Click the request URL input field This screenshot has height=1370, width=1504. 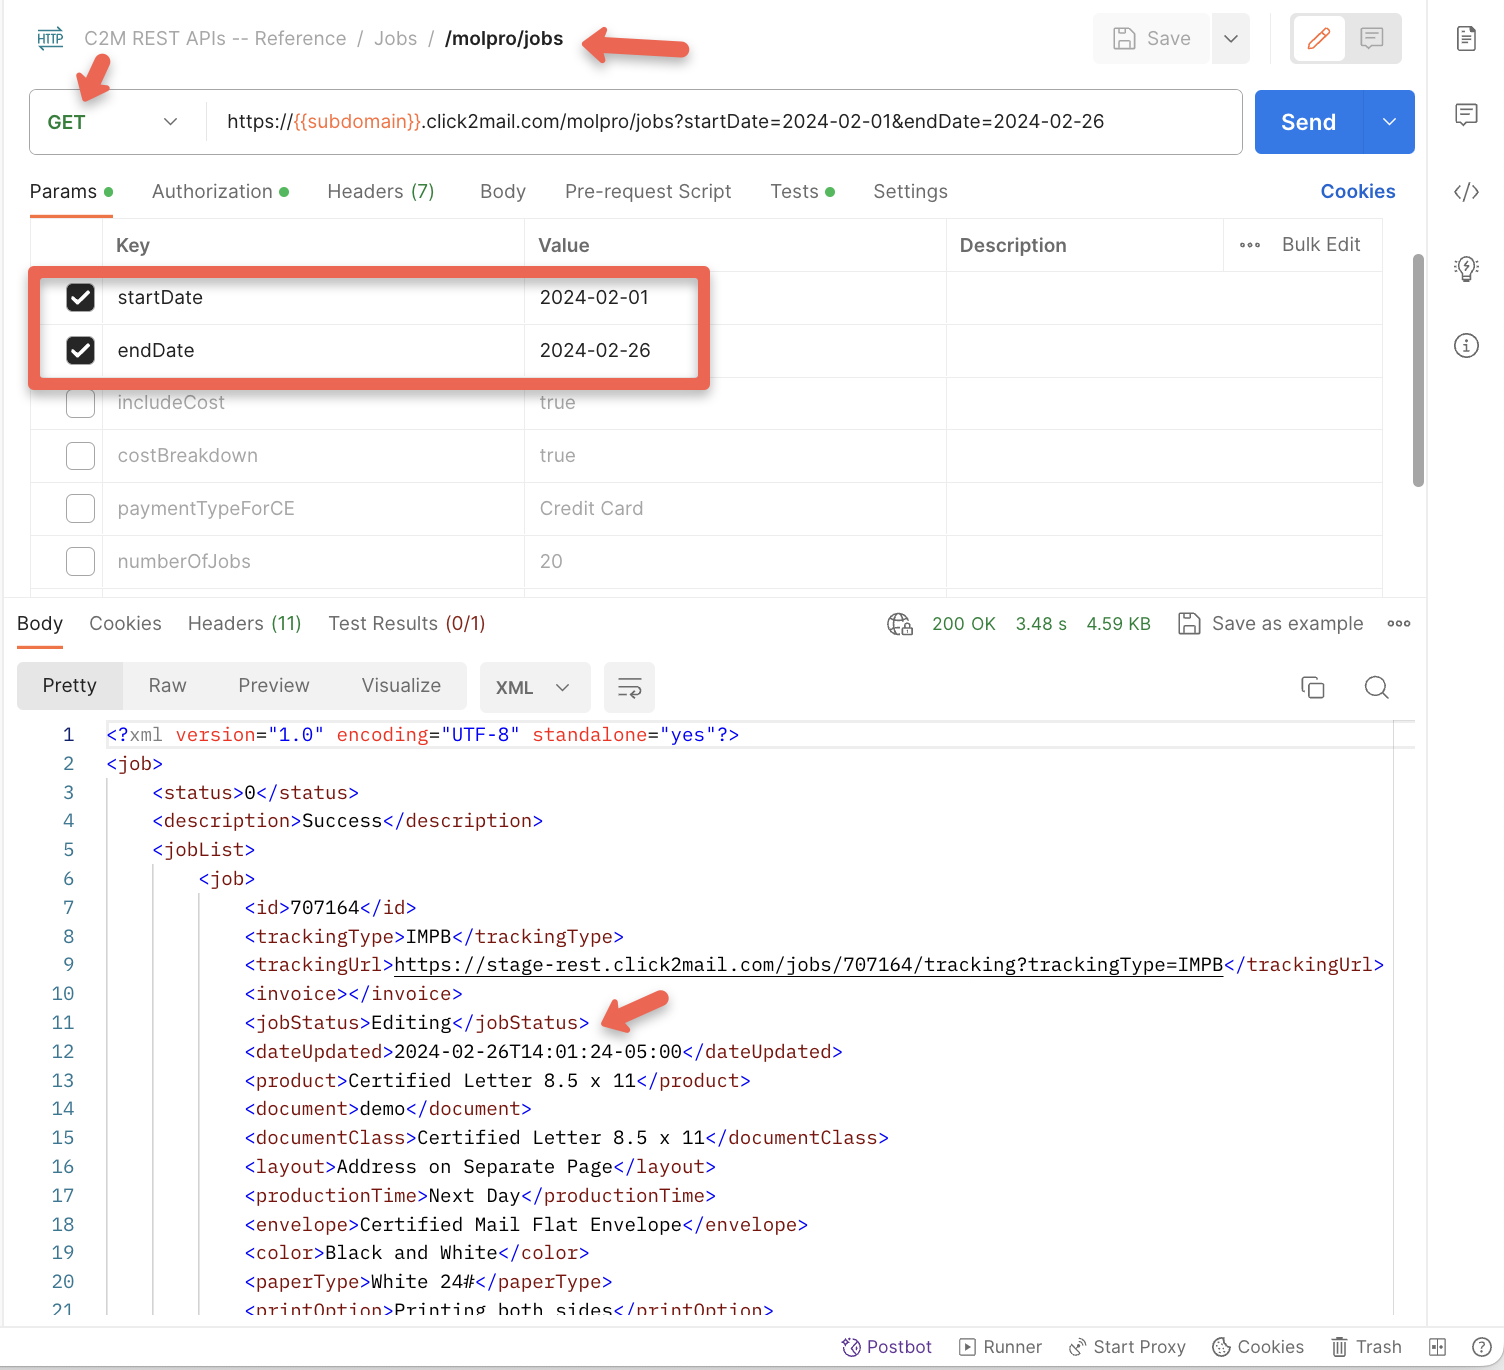tap(720, 122)
